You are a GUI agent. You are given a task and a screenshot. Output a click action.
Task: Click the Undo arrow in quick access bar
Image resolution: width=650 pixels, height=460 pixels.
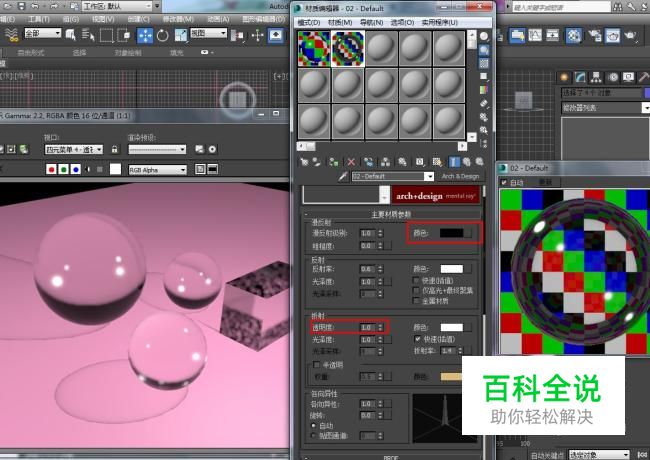35,6
